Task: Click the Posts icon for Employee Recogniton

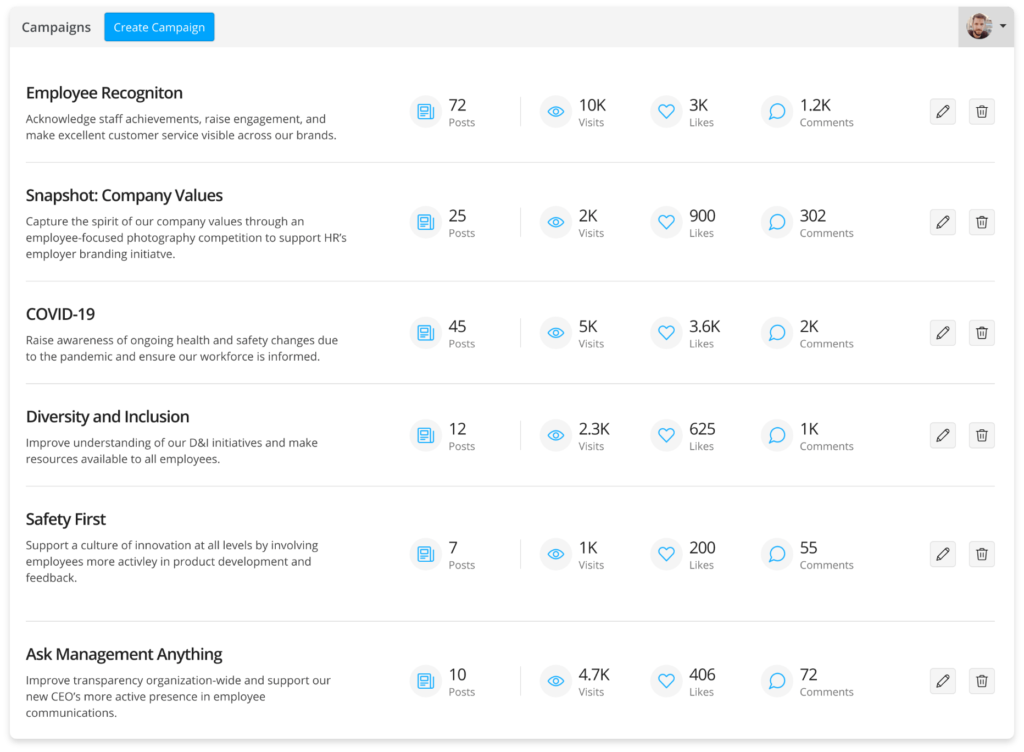Action: click(x=425, y=111)
